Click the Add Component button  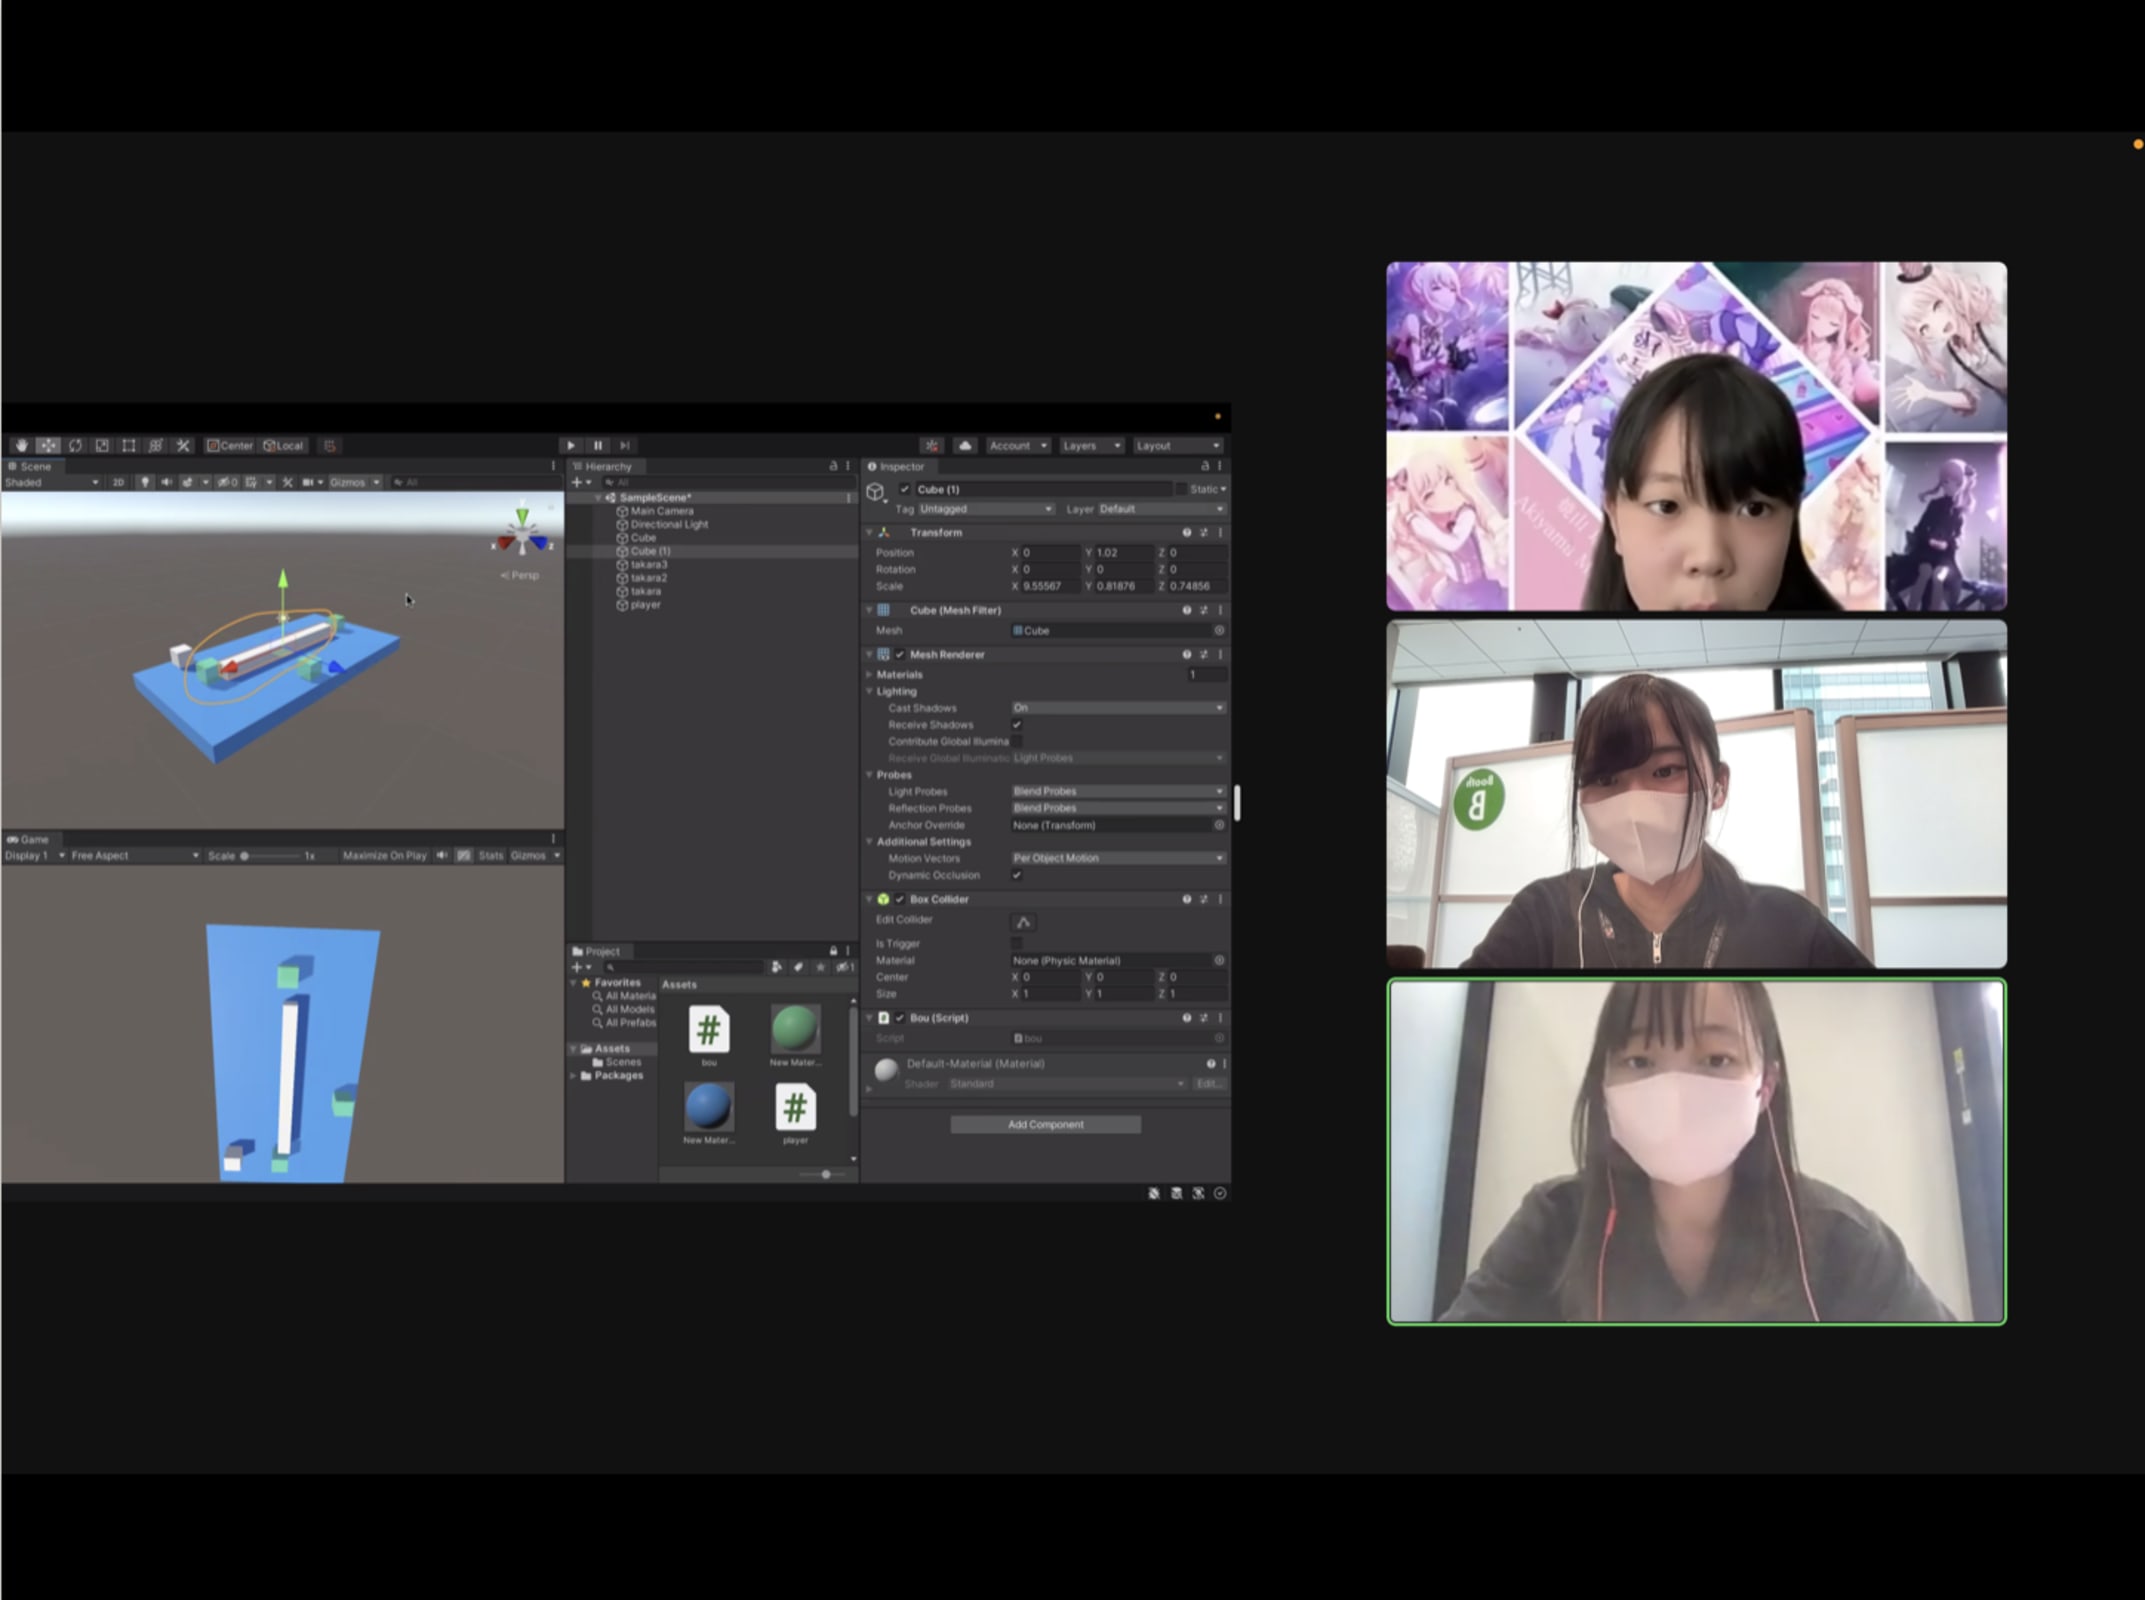tap(1045, 1125)
